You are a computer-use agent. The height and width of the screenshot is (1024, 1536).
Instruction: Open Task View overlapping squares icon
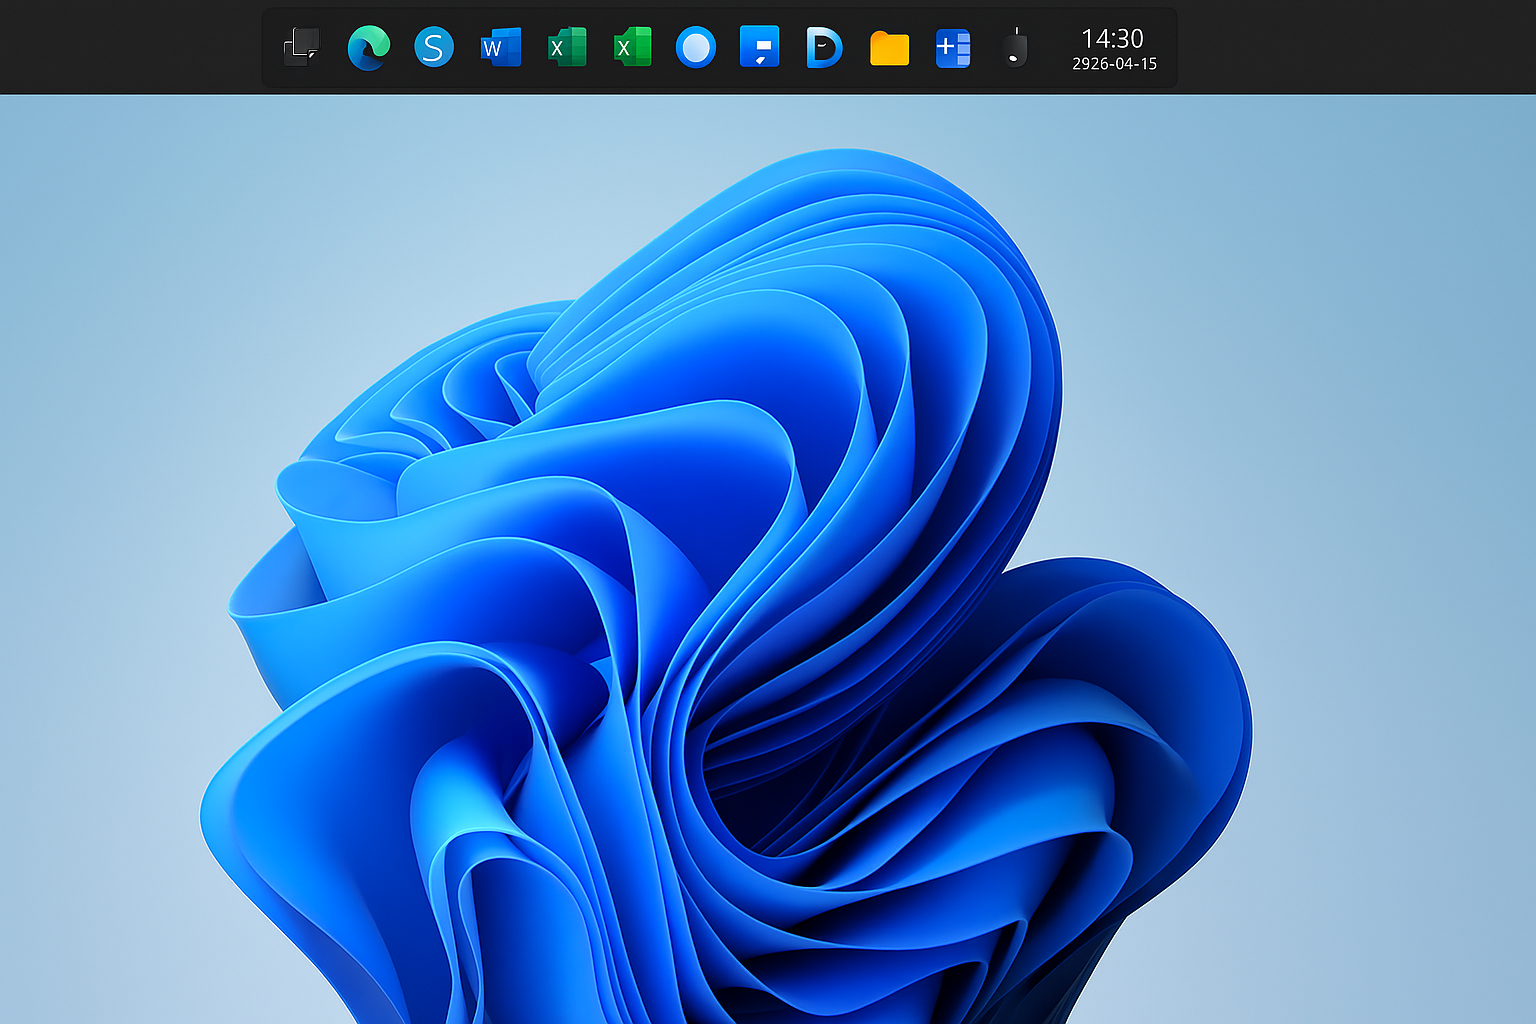(x=301, y=47)
